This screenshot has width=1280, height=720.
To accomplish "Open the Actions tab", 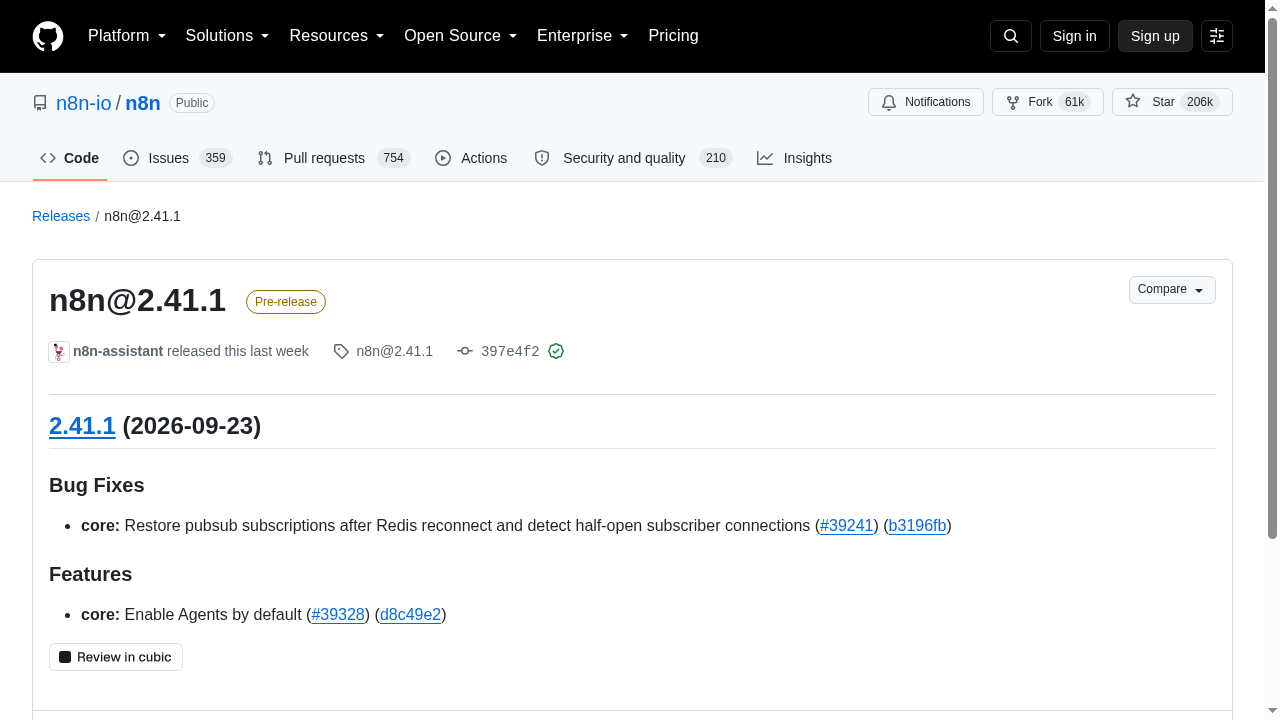I will (471, 158).
